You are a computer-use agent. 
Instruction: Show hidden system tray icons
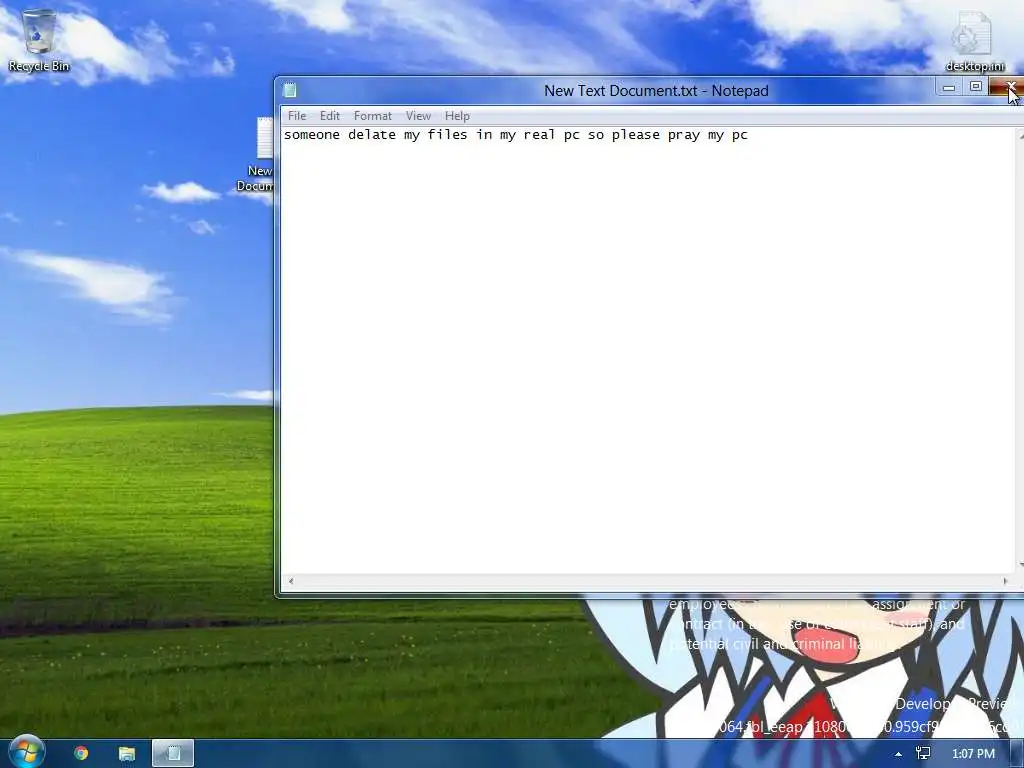pos(899,754)
